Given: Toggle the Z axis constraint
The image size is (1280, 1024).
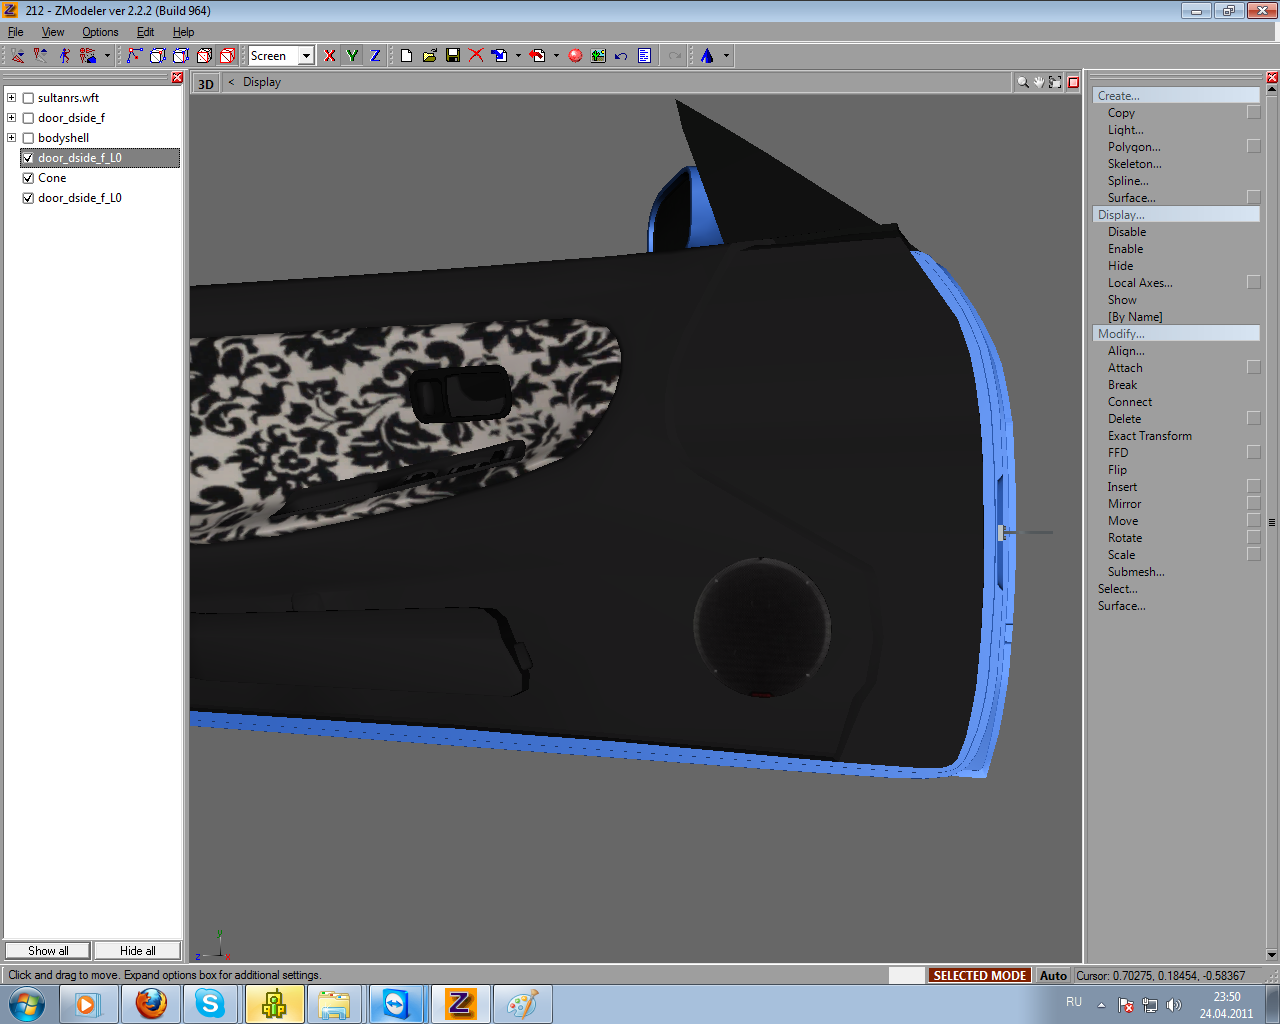Looking at the screenshot, I should tap(375, 56).
